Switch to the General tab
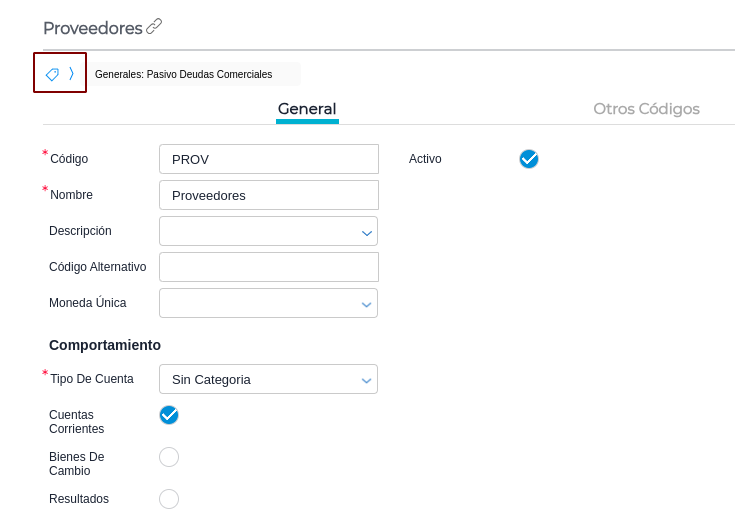 307,109
